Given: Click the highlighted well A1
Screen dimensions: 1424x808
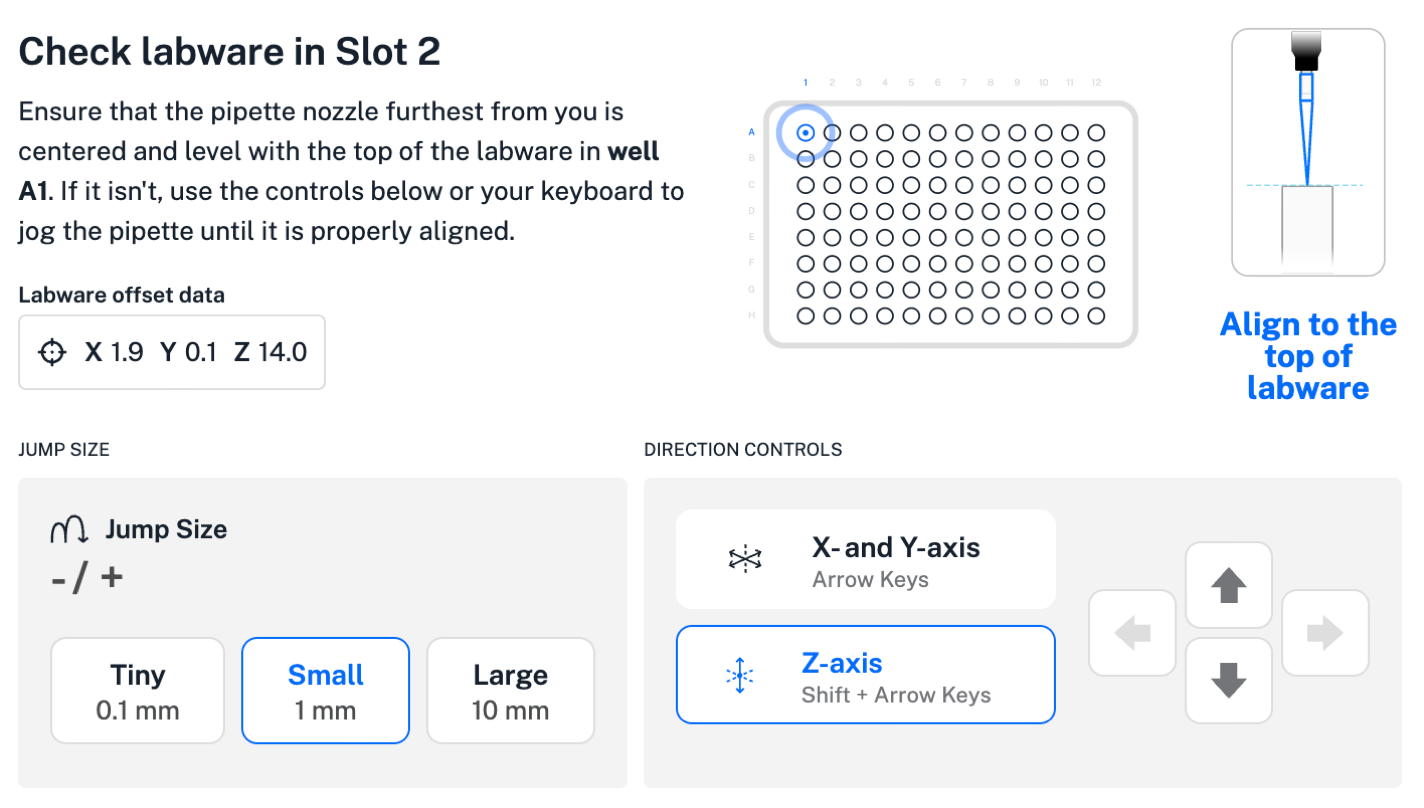Looking at the screenshot, I should (x=805, y=132).
